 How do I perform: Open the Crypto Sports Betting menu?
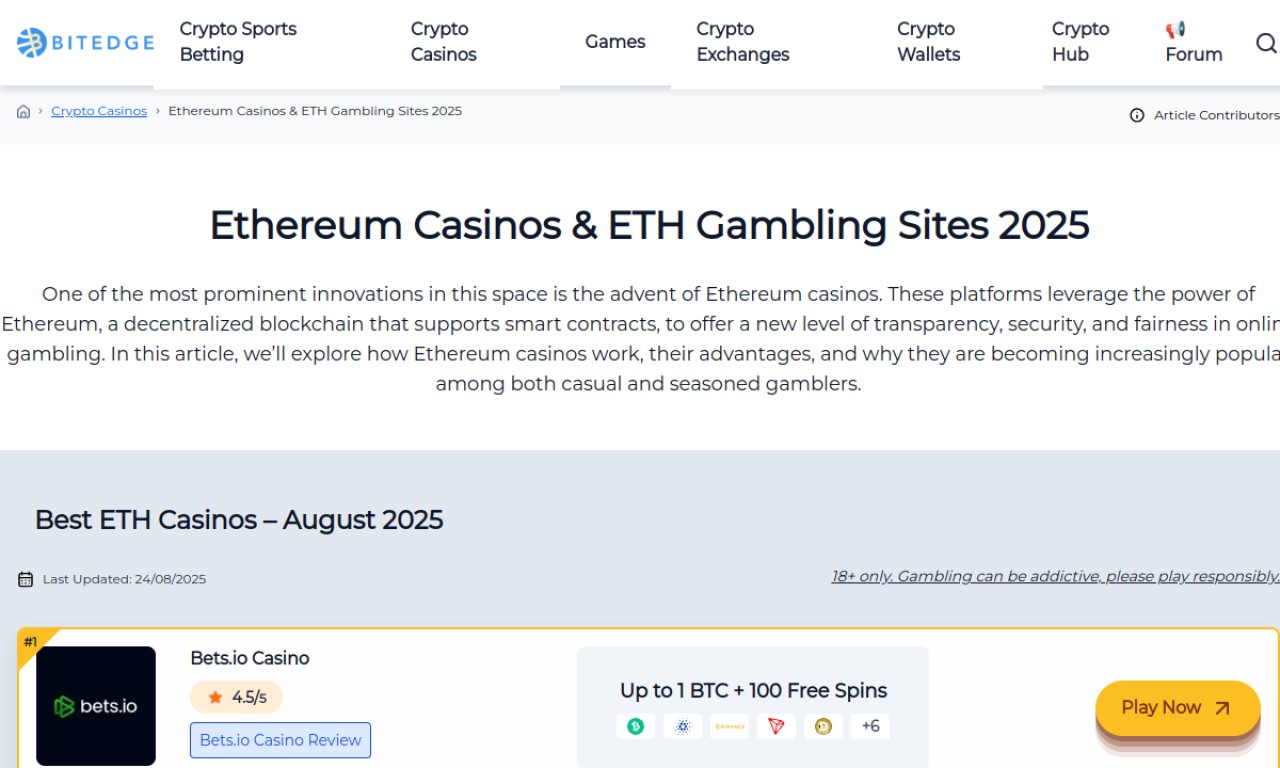[238, 42]
